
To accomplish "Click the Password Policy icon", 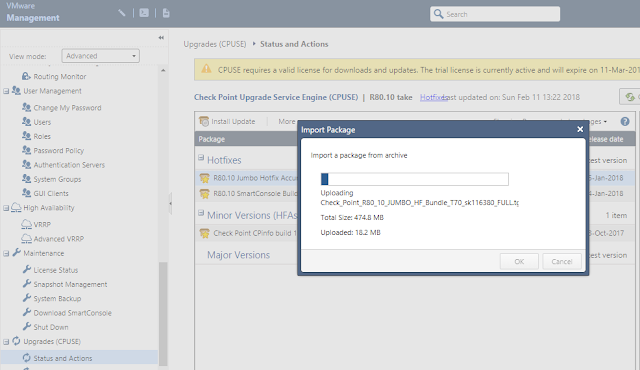I will [26, 150].
